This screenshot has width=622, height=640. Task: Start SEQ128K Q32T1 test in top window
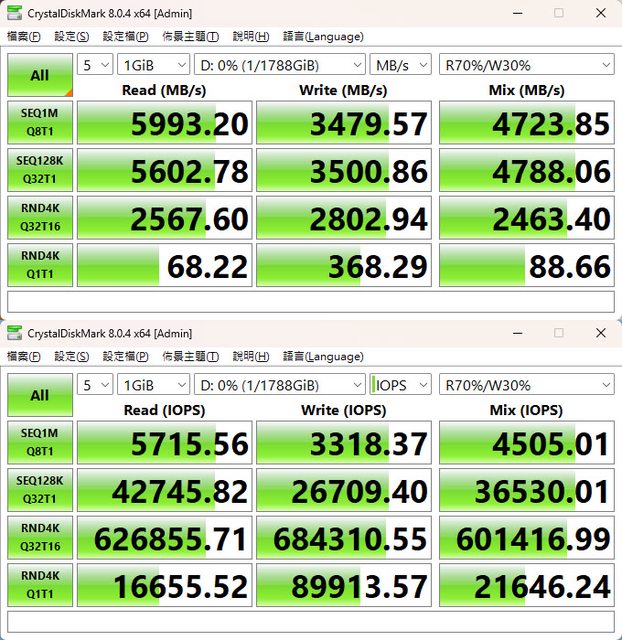(x=39, y=171)
